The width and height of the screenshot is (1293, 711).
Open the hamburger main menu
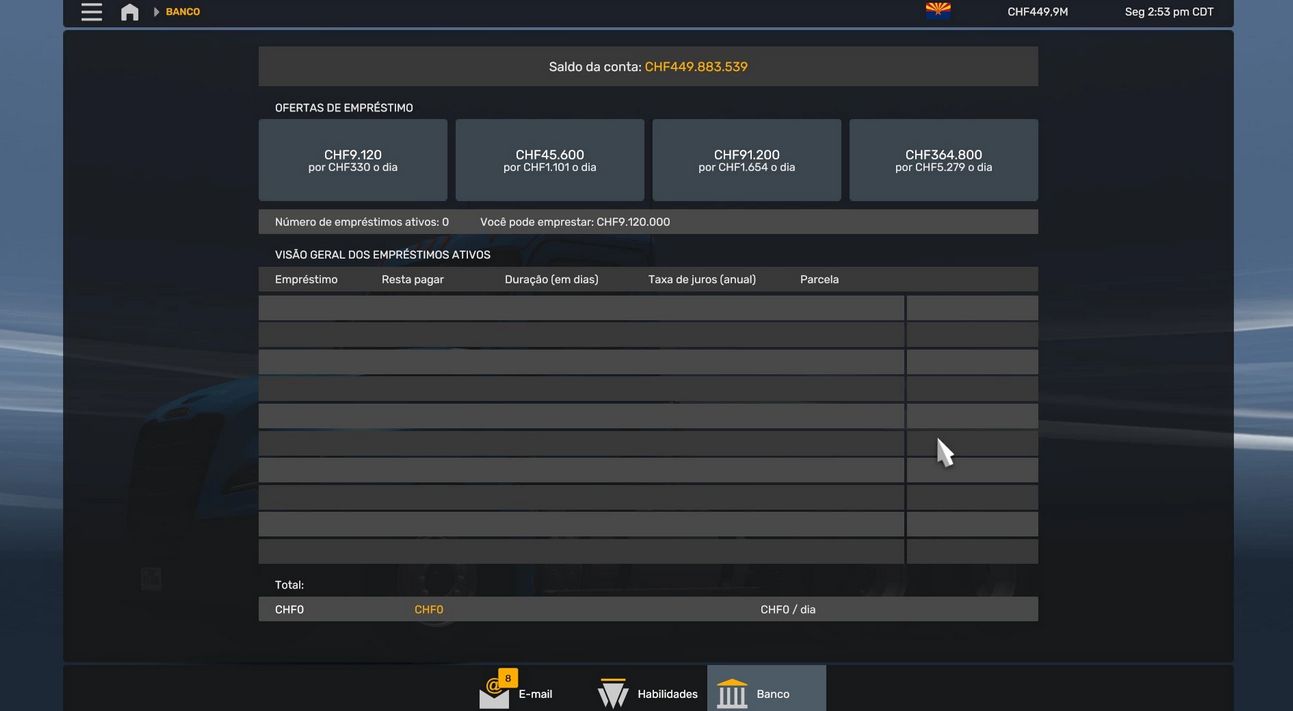[91, 12]
